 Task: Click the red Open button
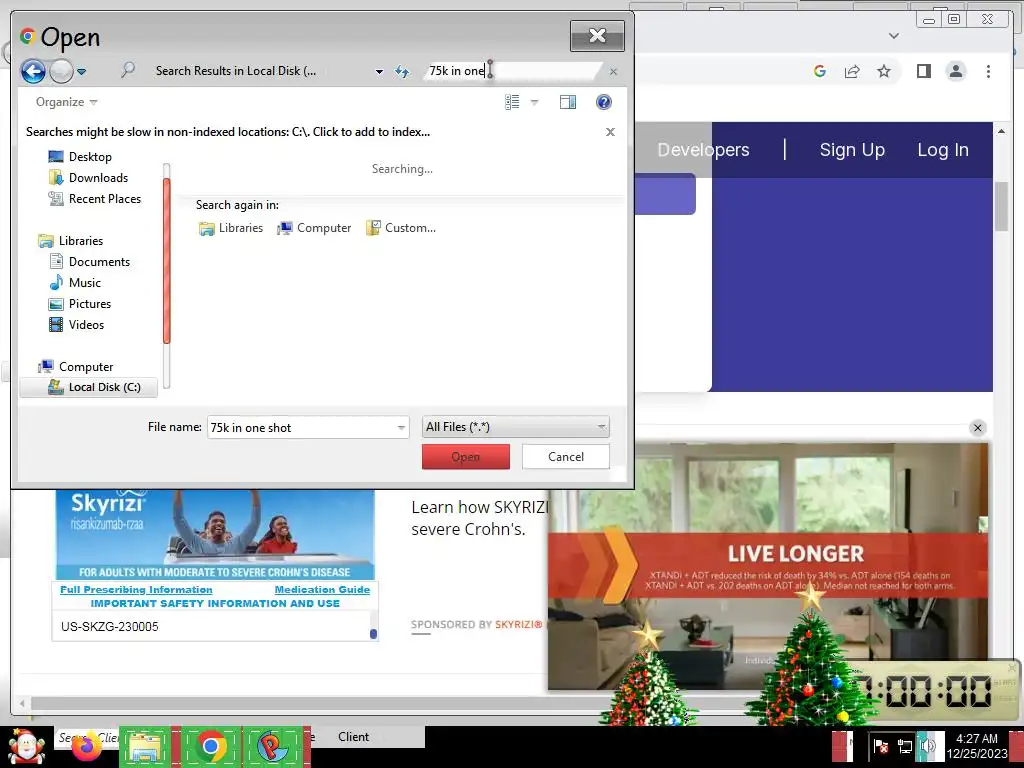[466, 457]
